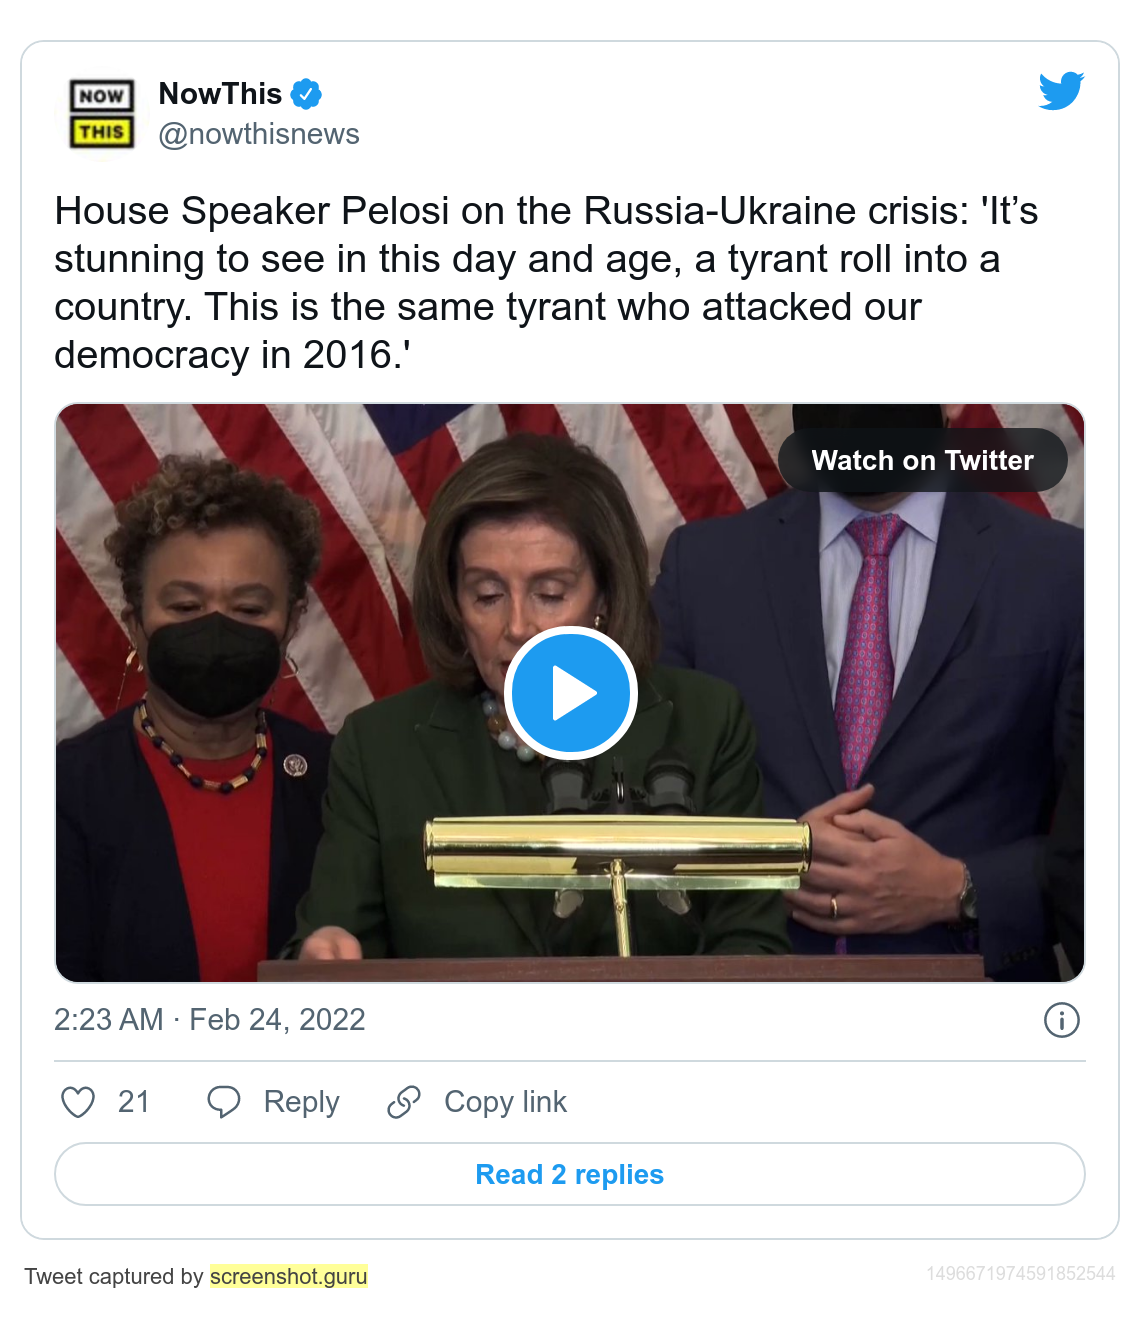
Task: Click the reply speech bubble icon
Action: click(223, 1102)
